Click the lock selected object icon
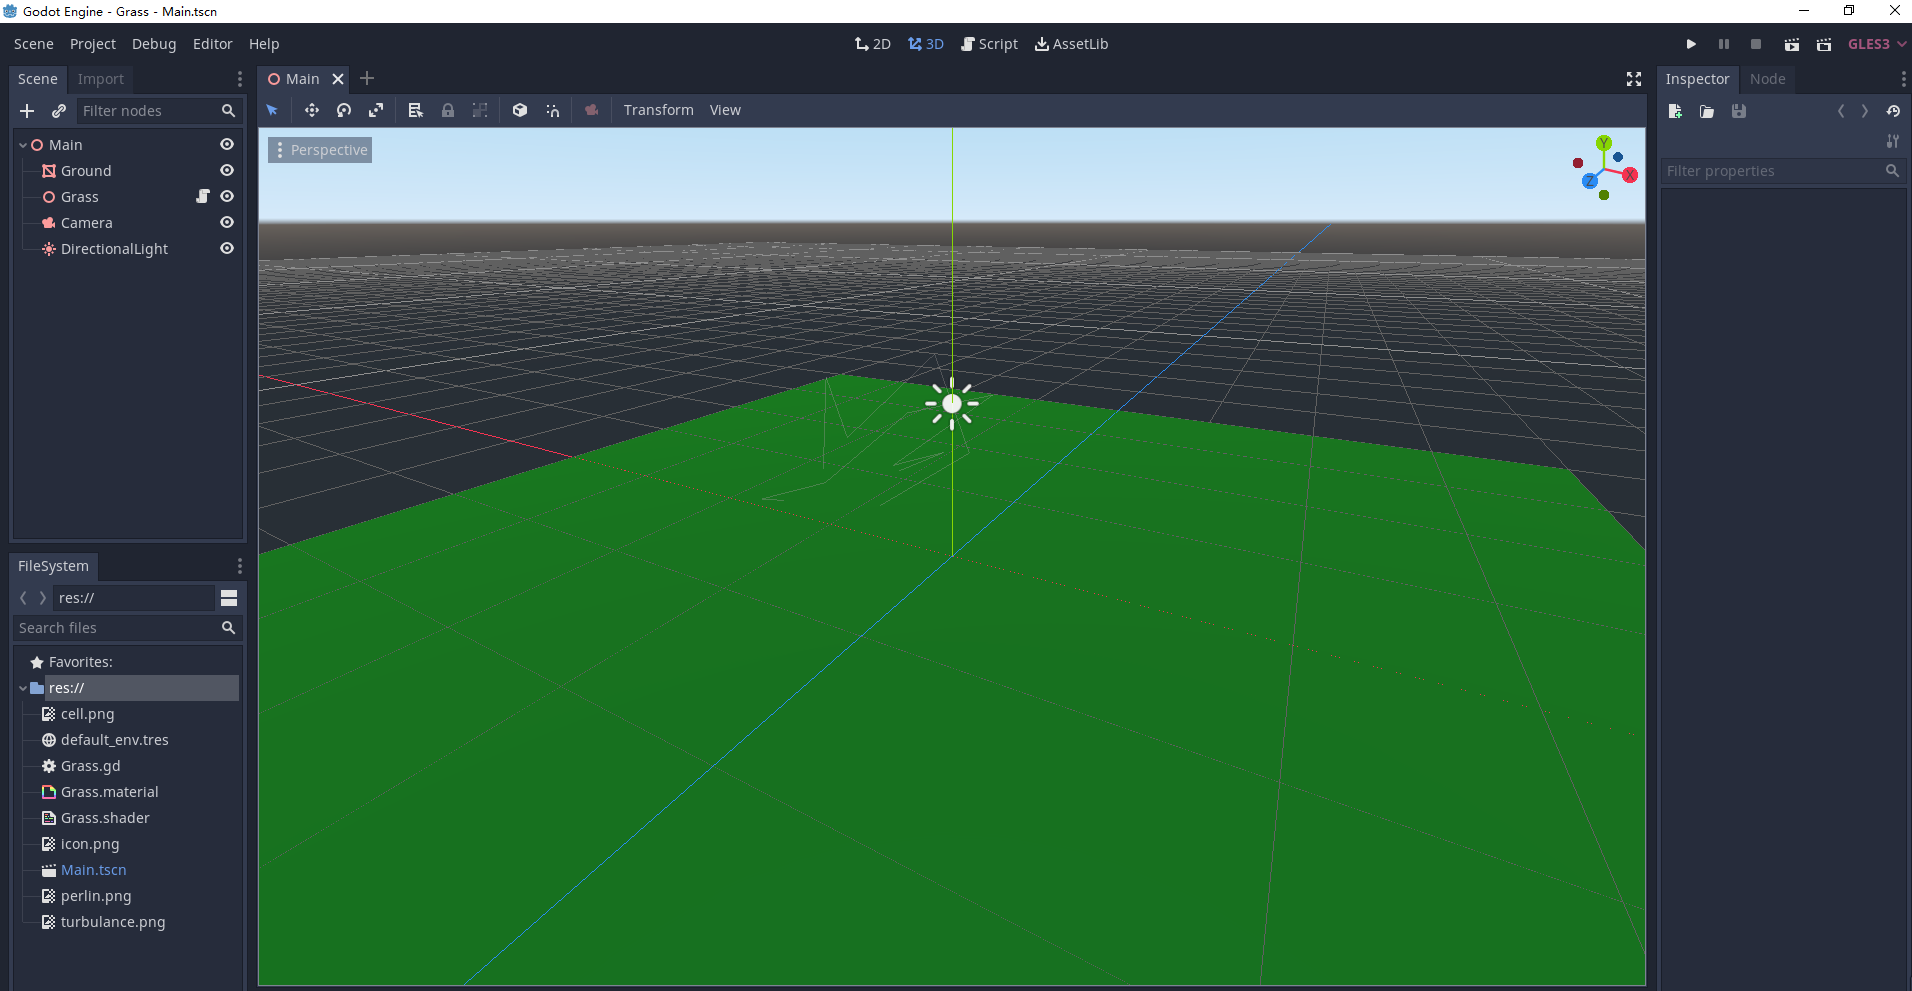Screen dimensions: 1912x991 point(448,111)
